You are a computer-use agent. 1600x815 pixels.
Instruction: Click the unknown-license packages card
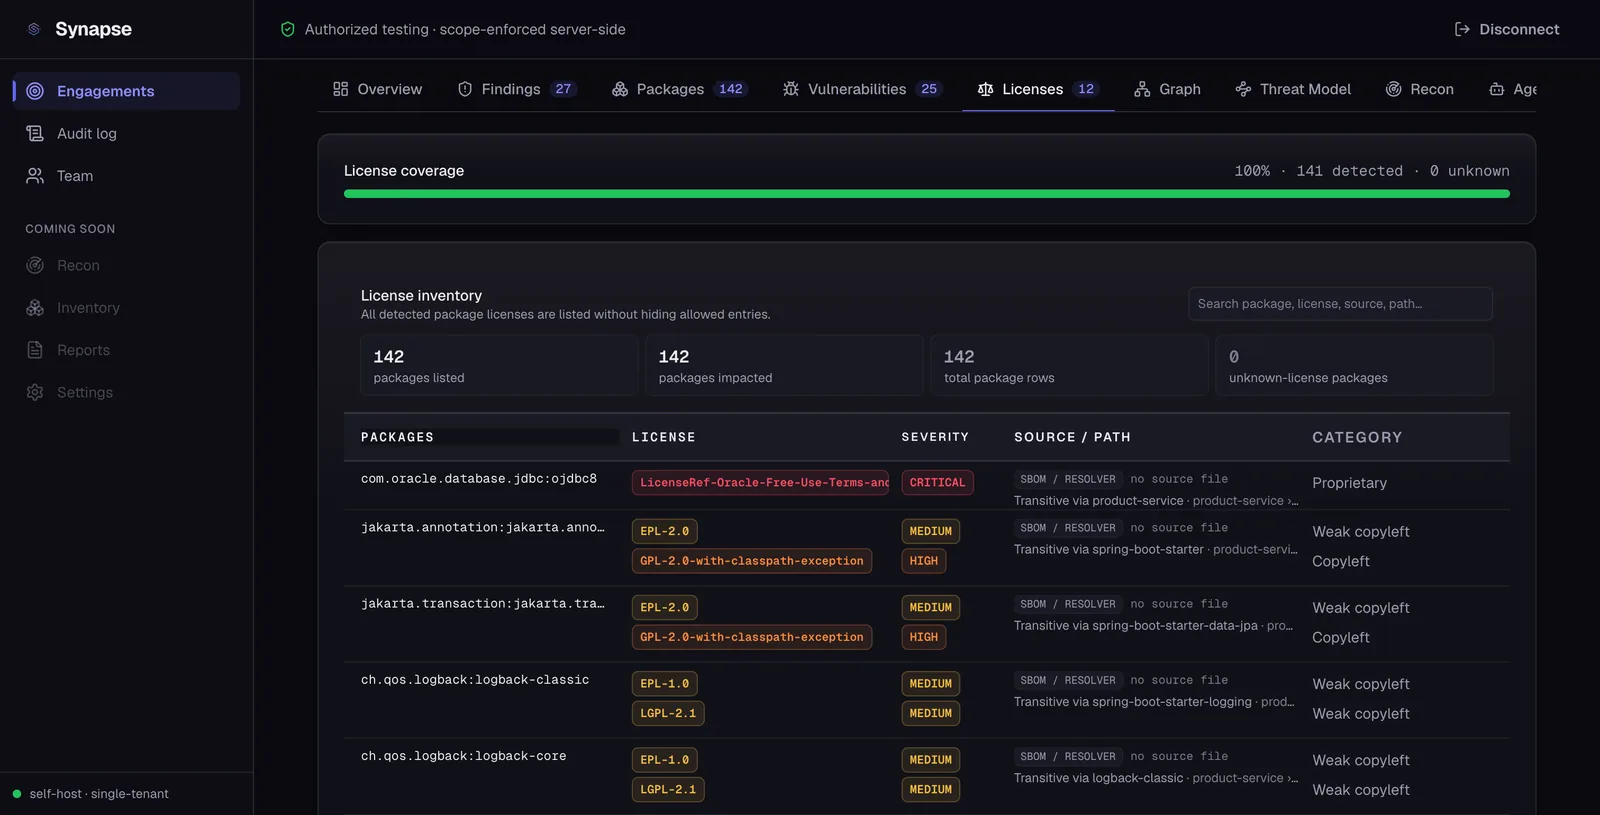(1354, 365)
